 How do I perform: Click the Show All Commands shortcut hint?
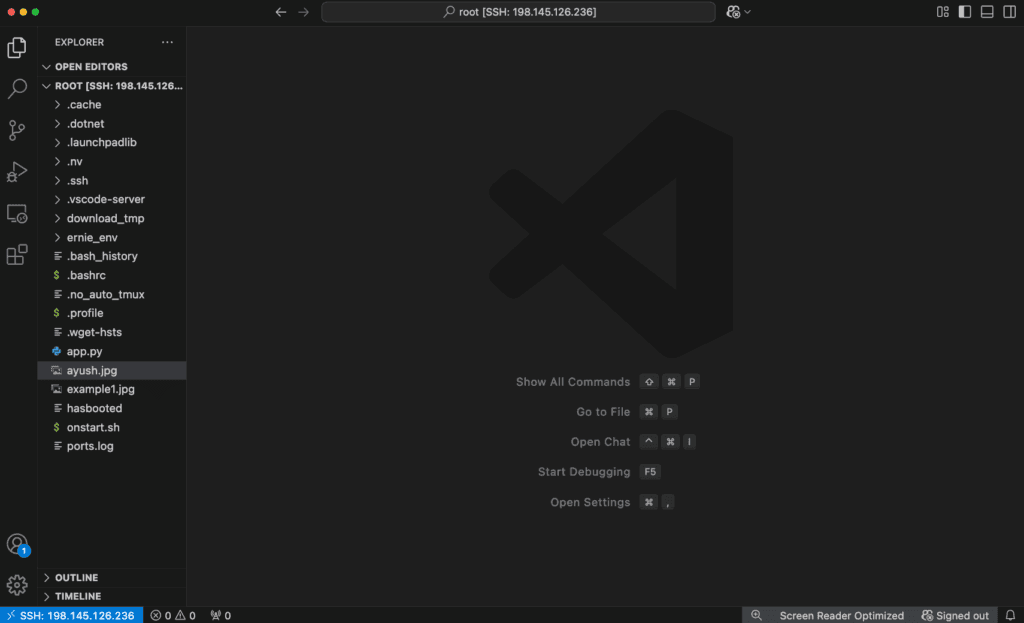pyautogui.click(x=607, y=382)
